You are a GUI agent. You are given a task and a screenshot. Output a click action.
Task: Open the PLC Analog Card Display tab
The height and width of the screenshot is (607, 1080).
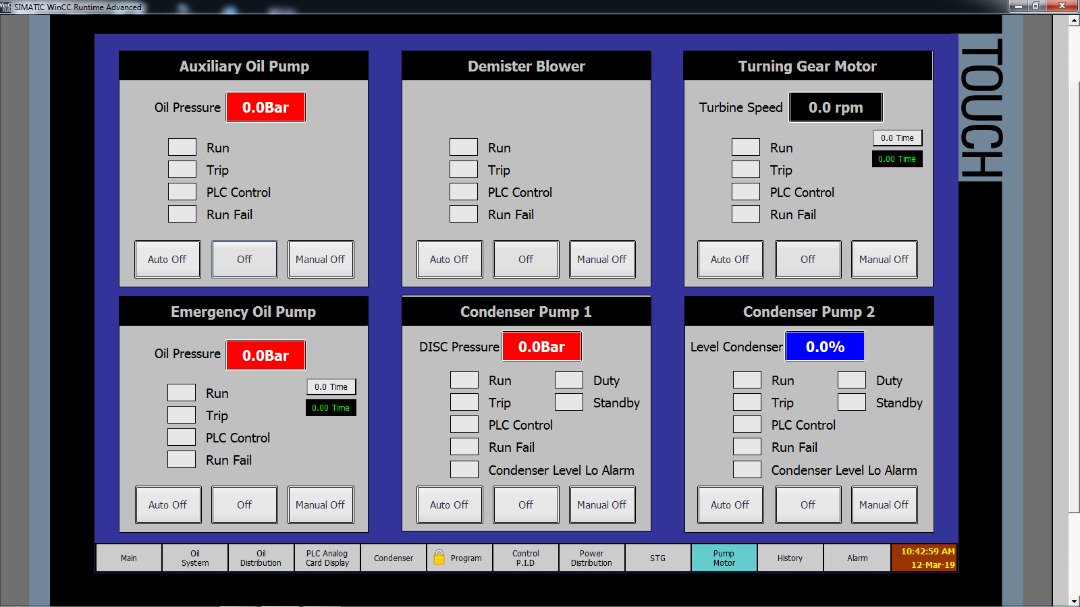(x=327, y=558)
